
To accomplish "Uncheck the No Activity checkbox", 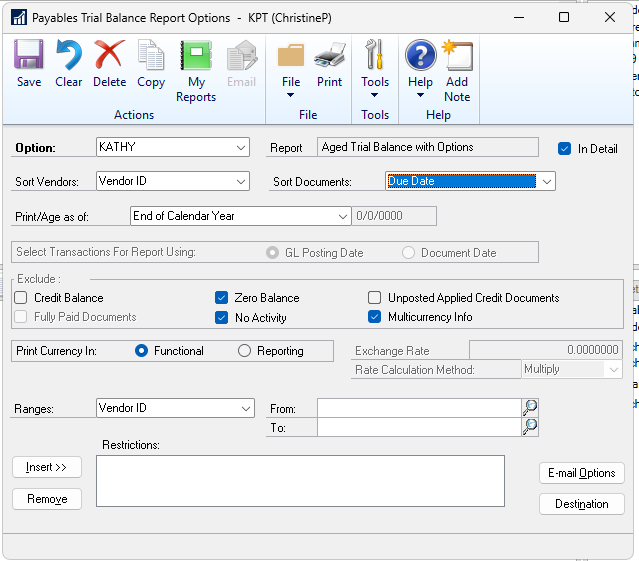I will click(221, 317).
